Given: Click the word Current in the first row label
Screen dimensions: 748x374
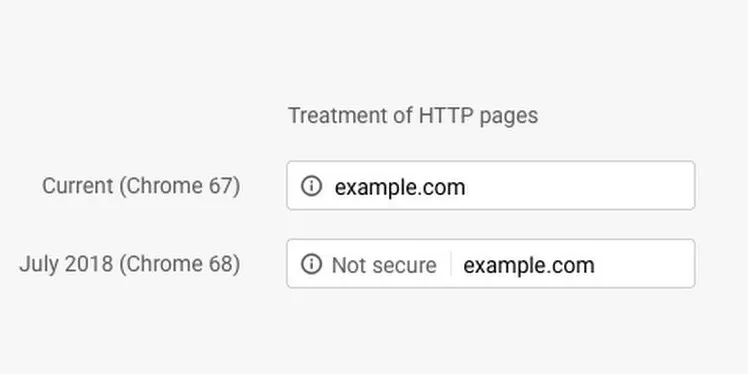Looking at the screenshot, I should [78, 186].
